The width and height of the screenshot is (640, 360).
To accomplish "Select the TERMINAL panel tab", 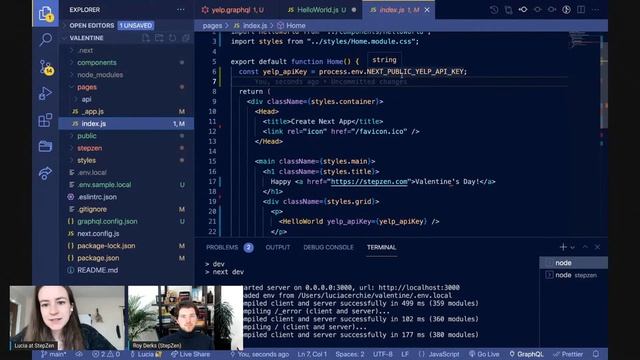I will (x=381, y=247).
